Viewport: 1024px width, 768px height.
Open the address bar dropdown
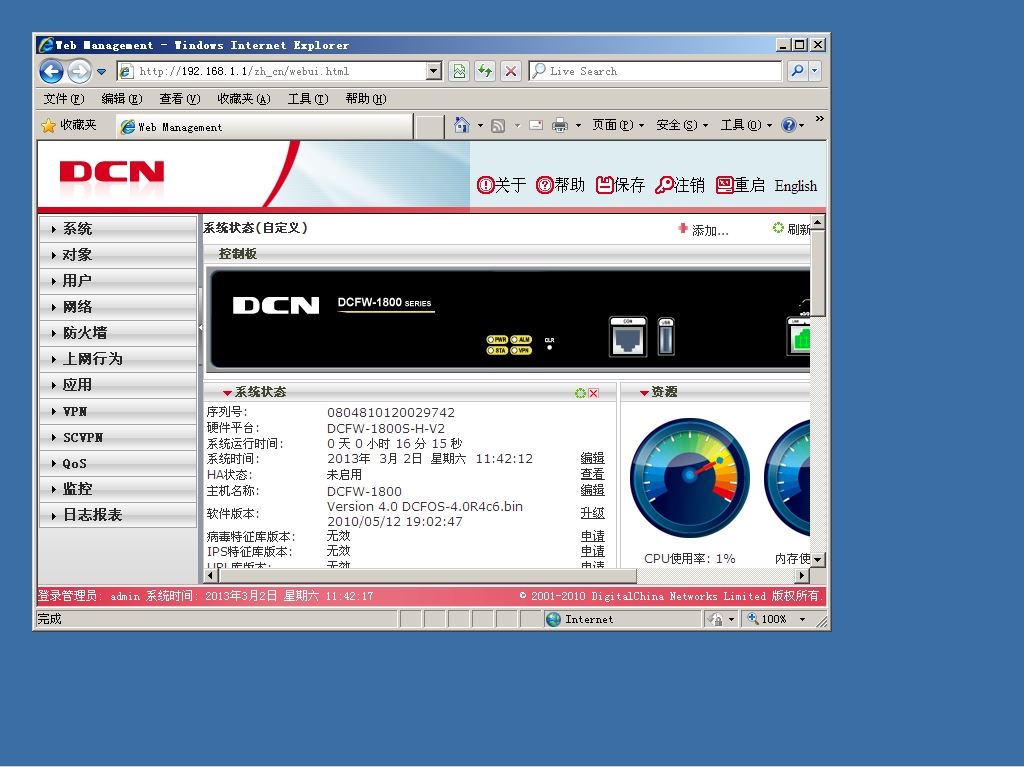(434, 71)
